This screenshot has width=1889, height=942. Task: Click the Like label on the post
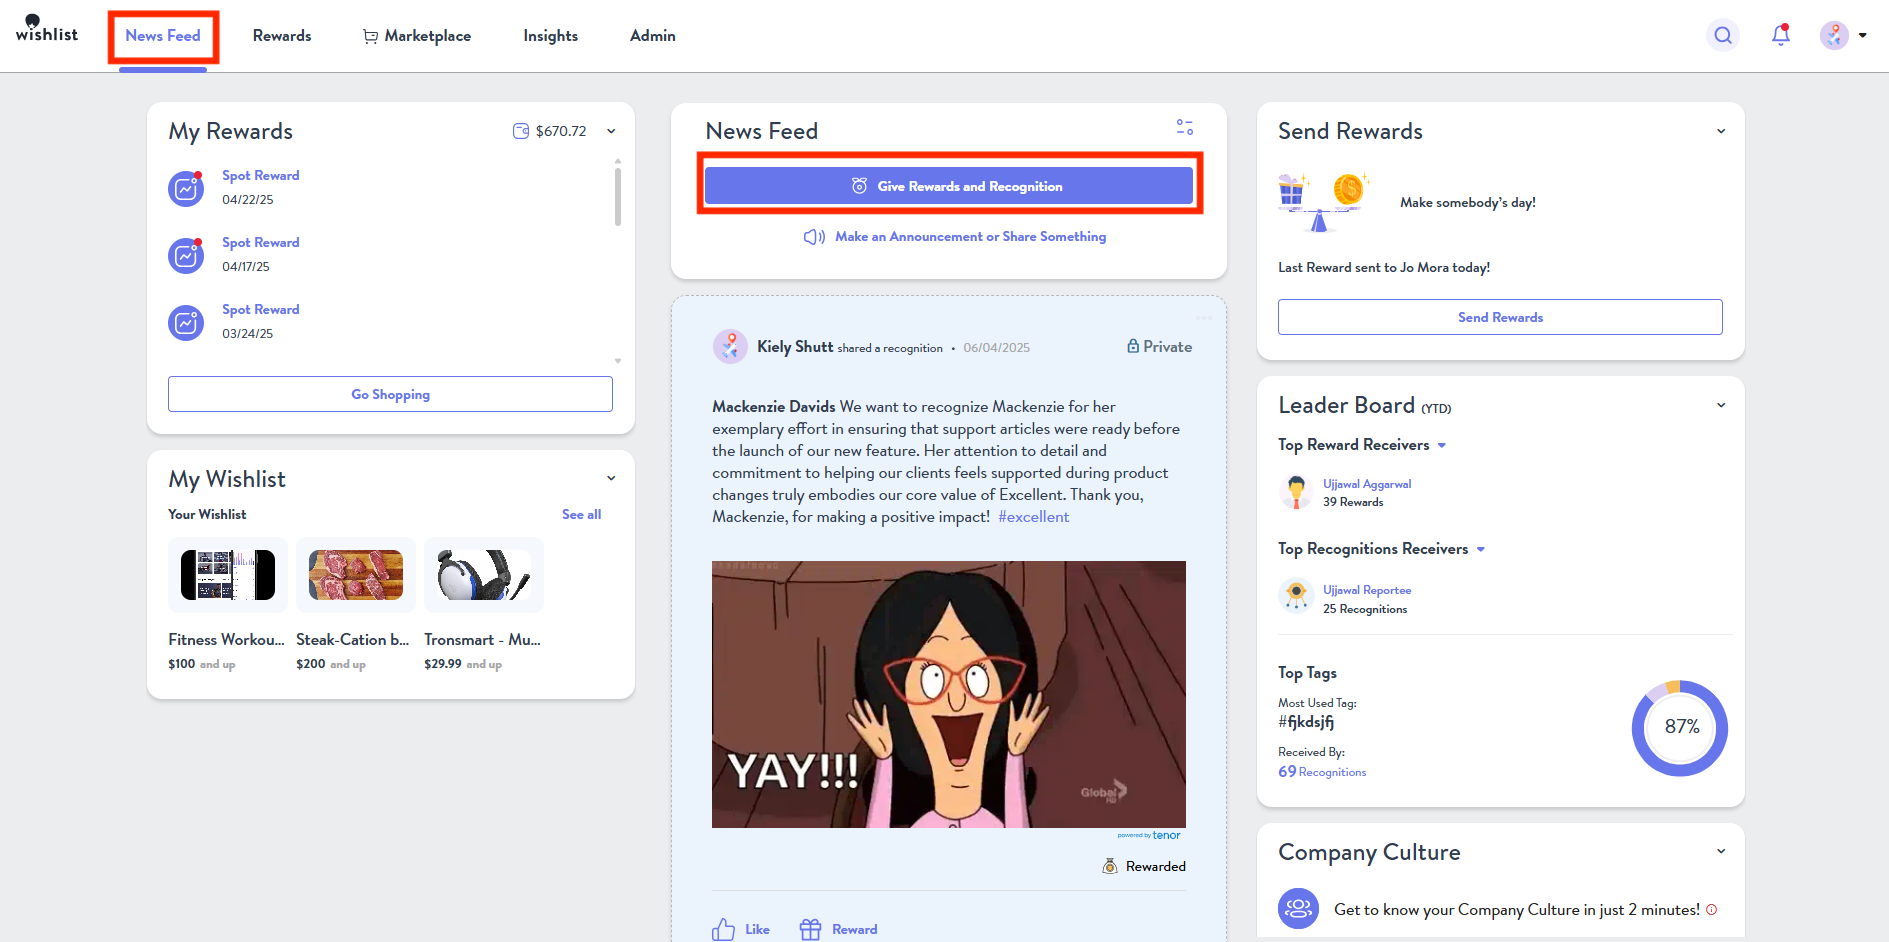pyautogui.click(x=757, y=929)
